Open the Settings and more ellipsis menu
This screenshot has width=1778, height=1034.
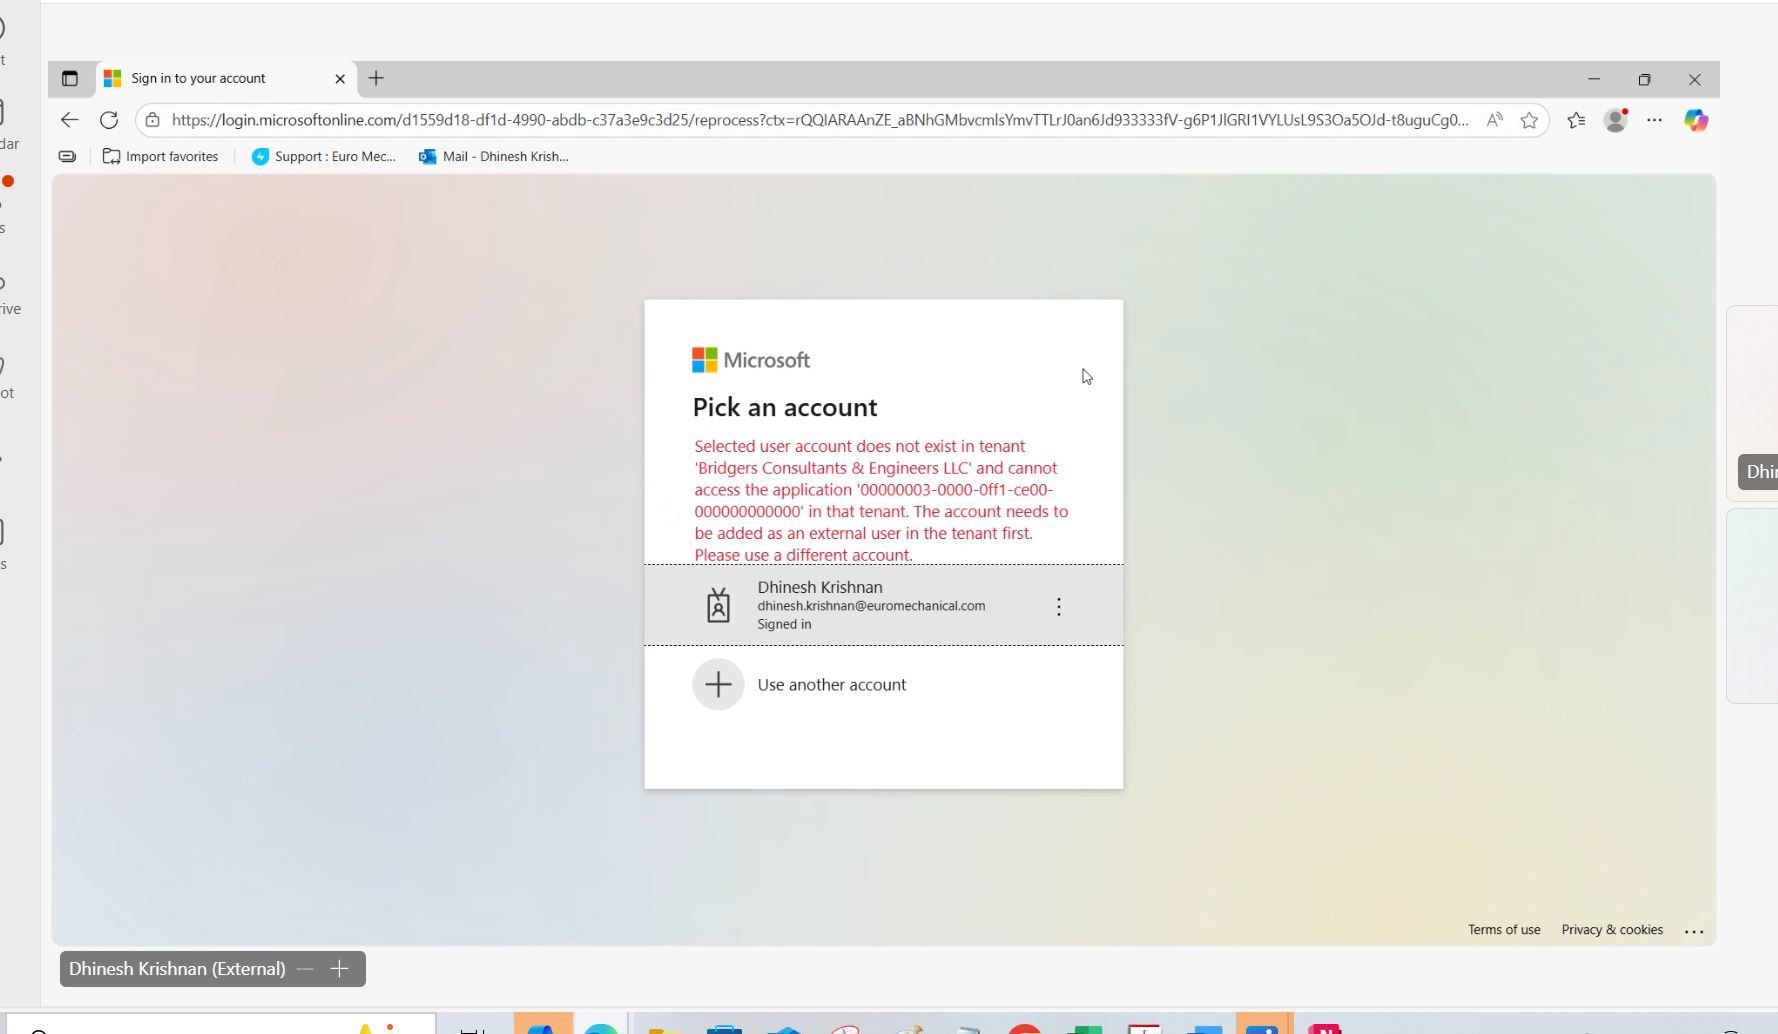pyautogui.click(x=1655, y=120)
